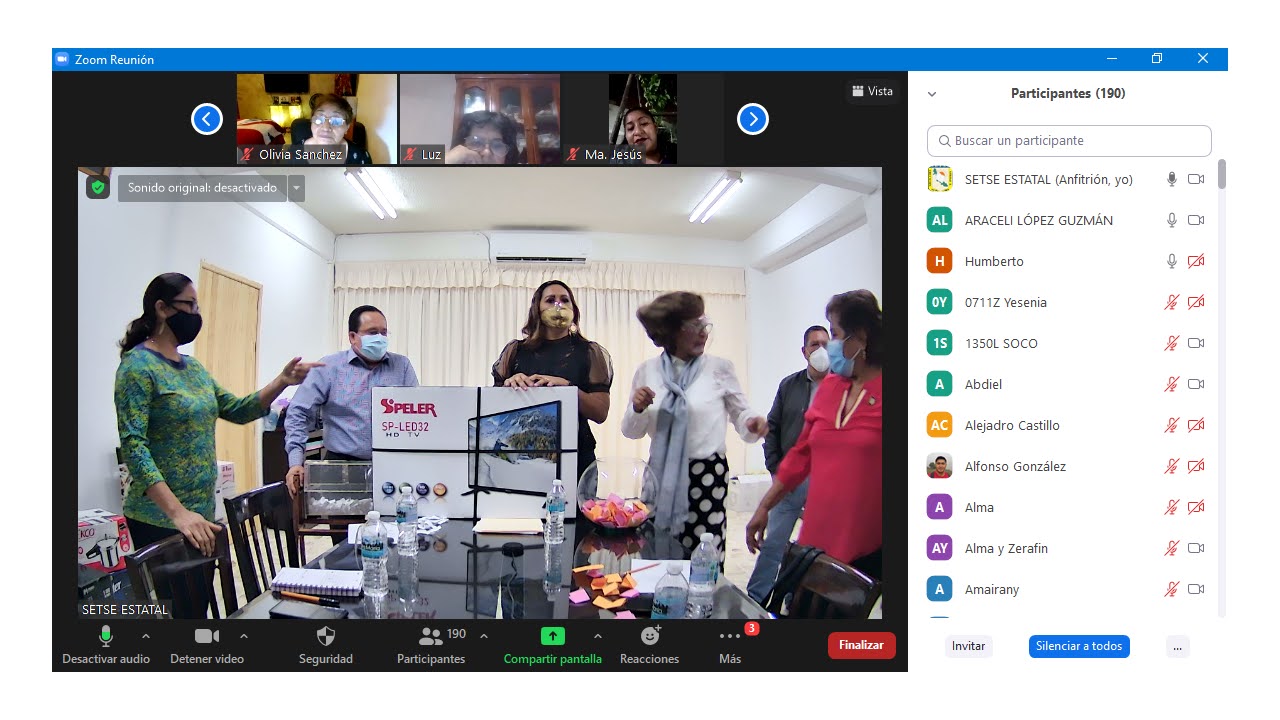The height and width of the screenshot is (720, 1280).
Task: Click Alejadro Castillo muted microphone icon
Action: (x=1172, y=425)
